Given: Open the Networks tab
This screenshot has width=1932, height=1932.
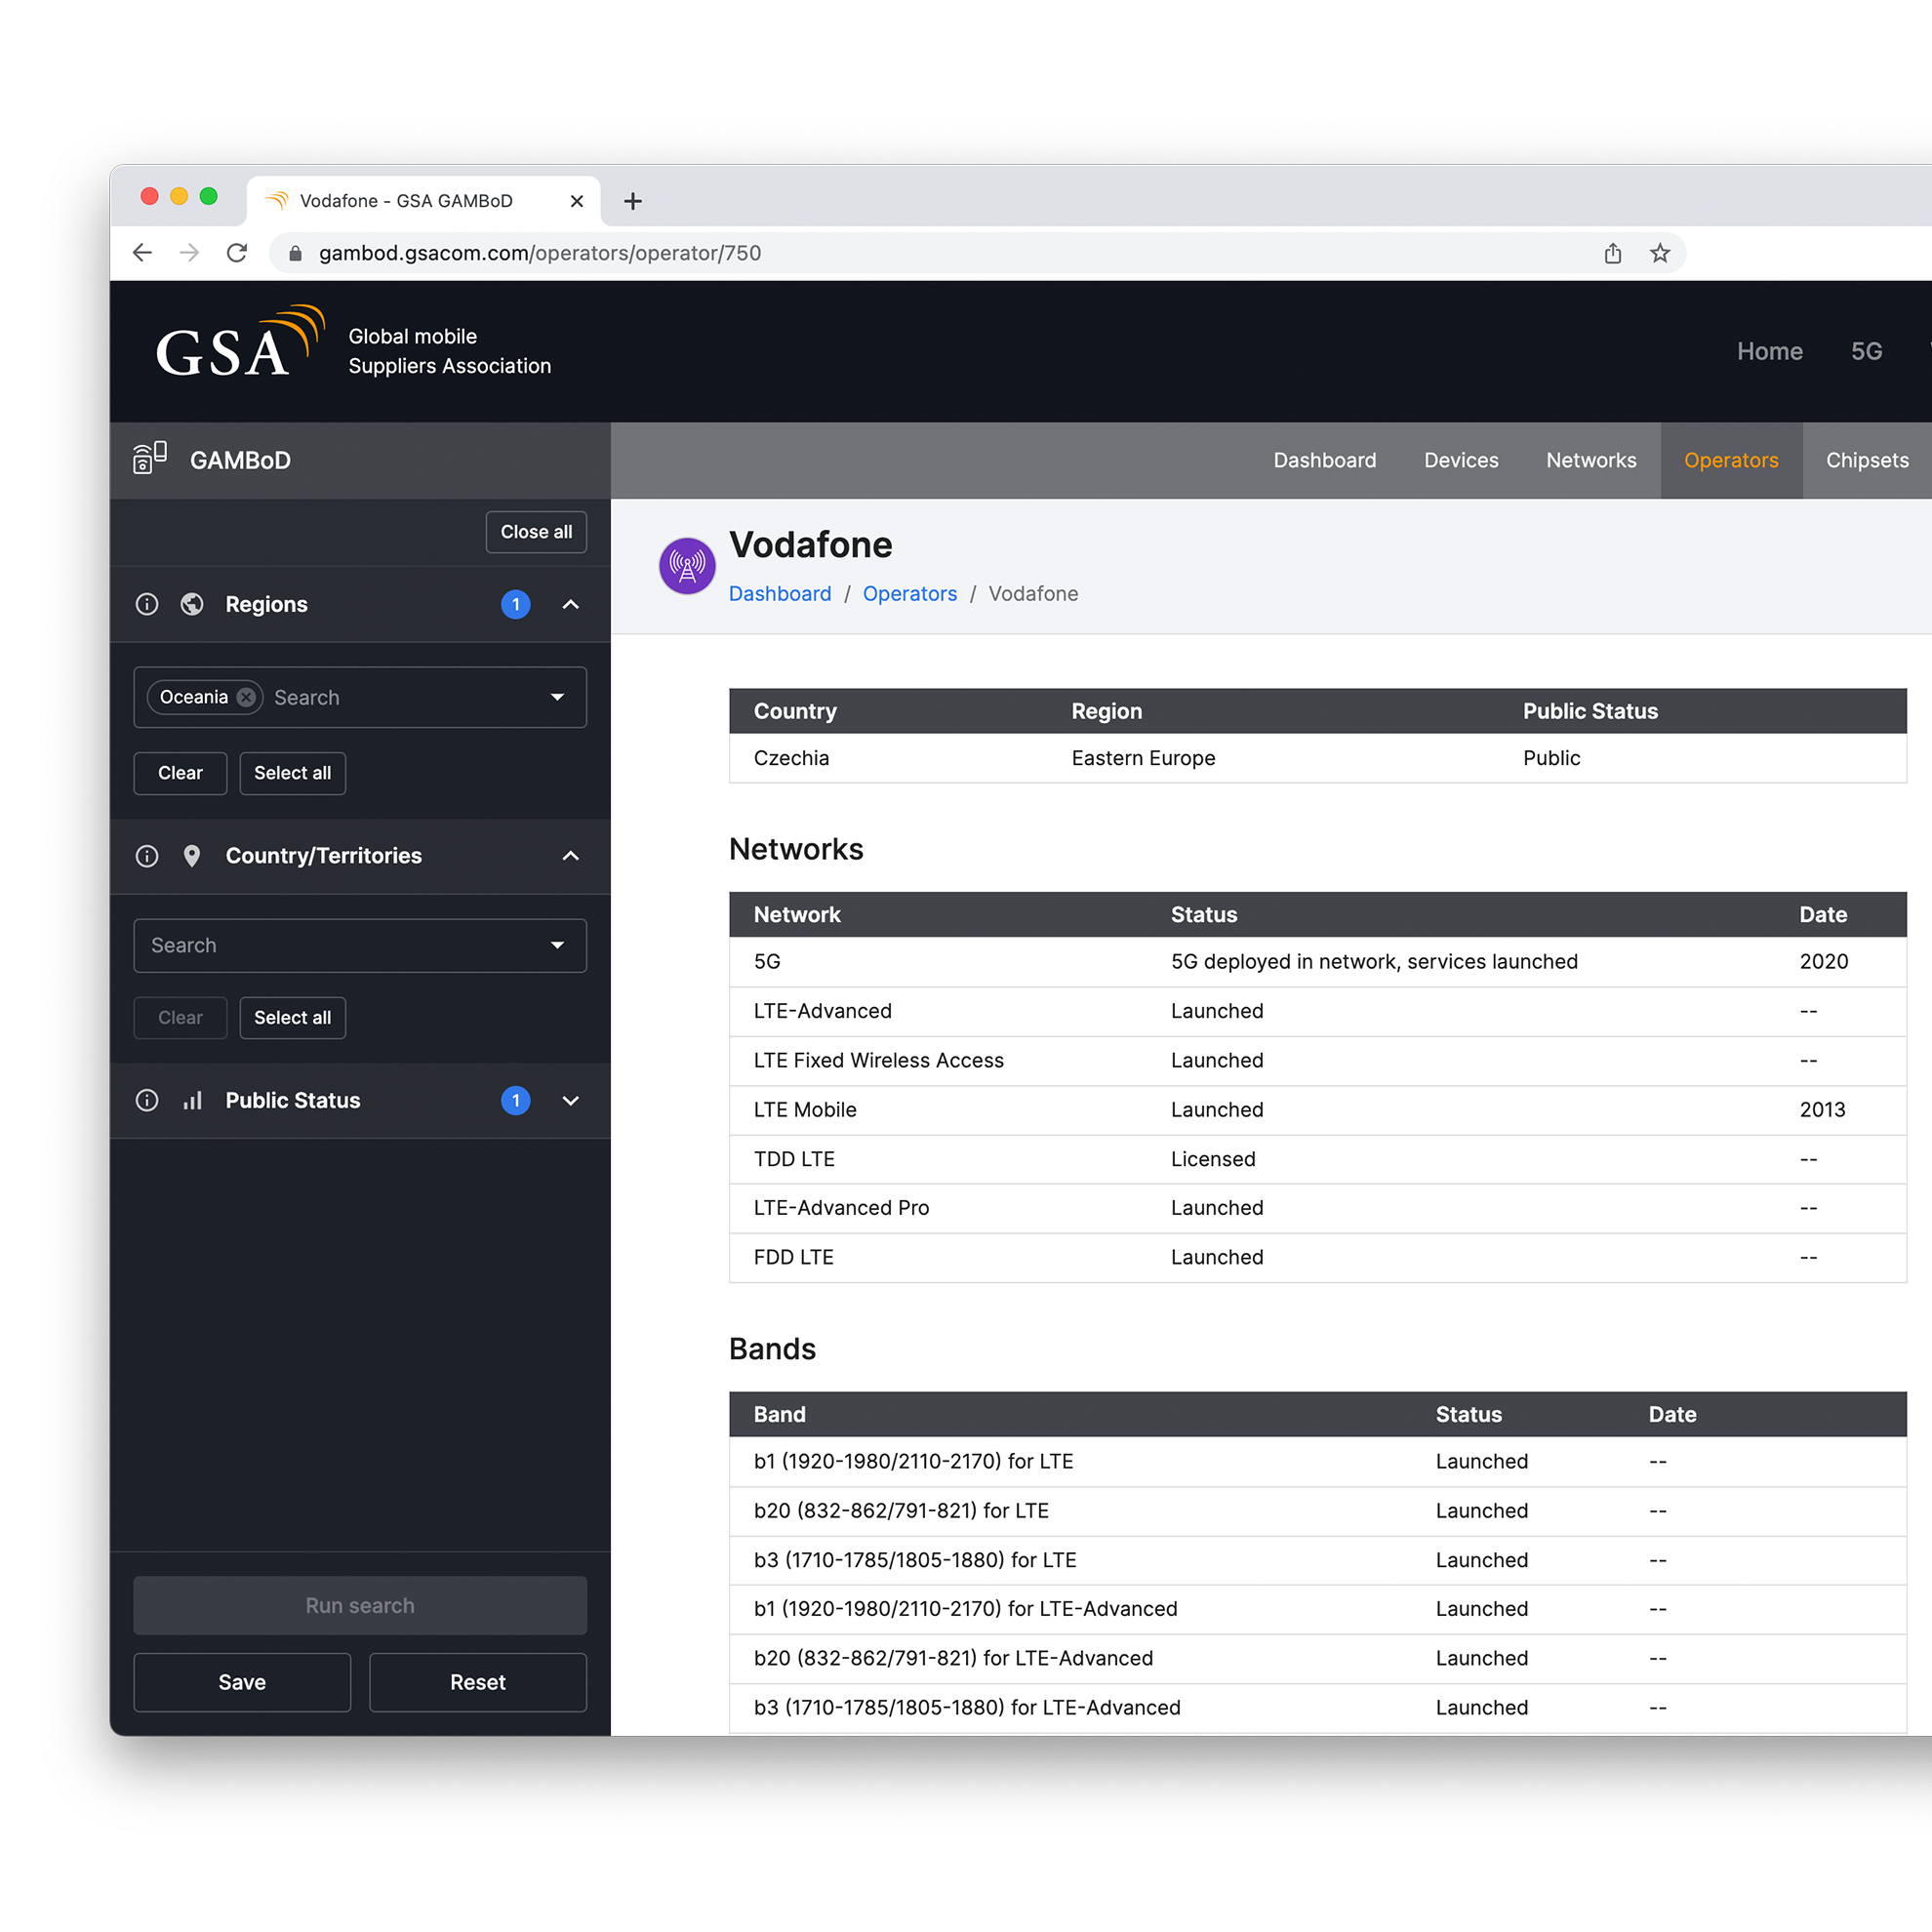Looking at the screenshot, I should (x=1590, y=460).
